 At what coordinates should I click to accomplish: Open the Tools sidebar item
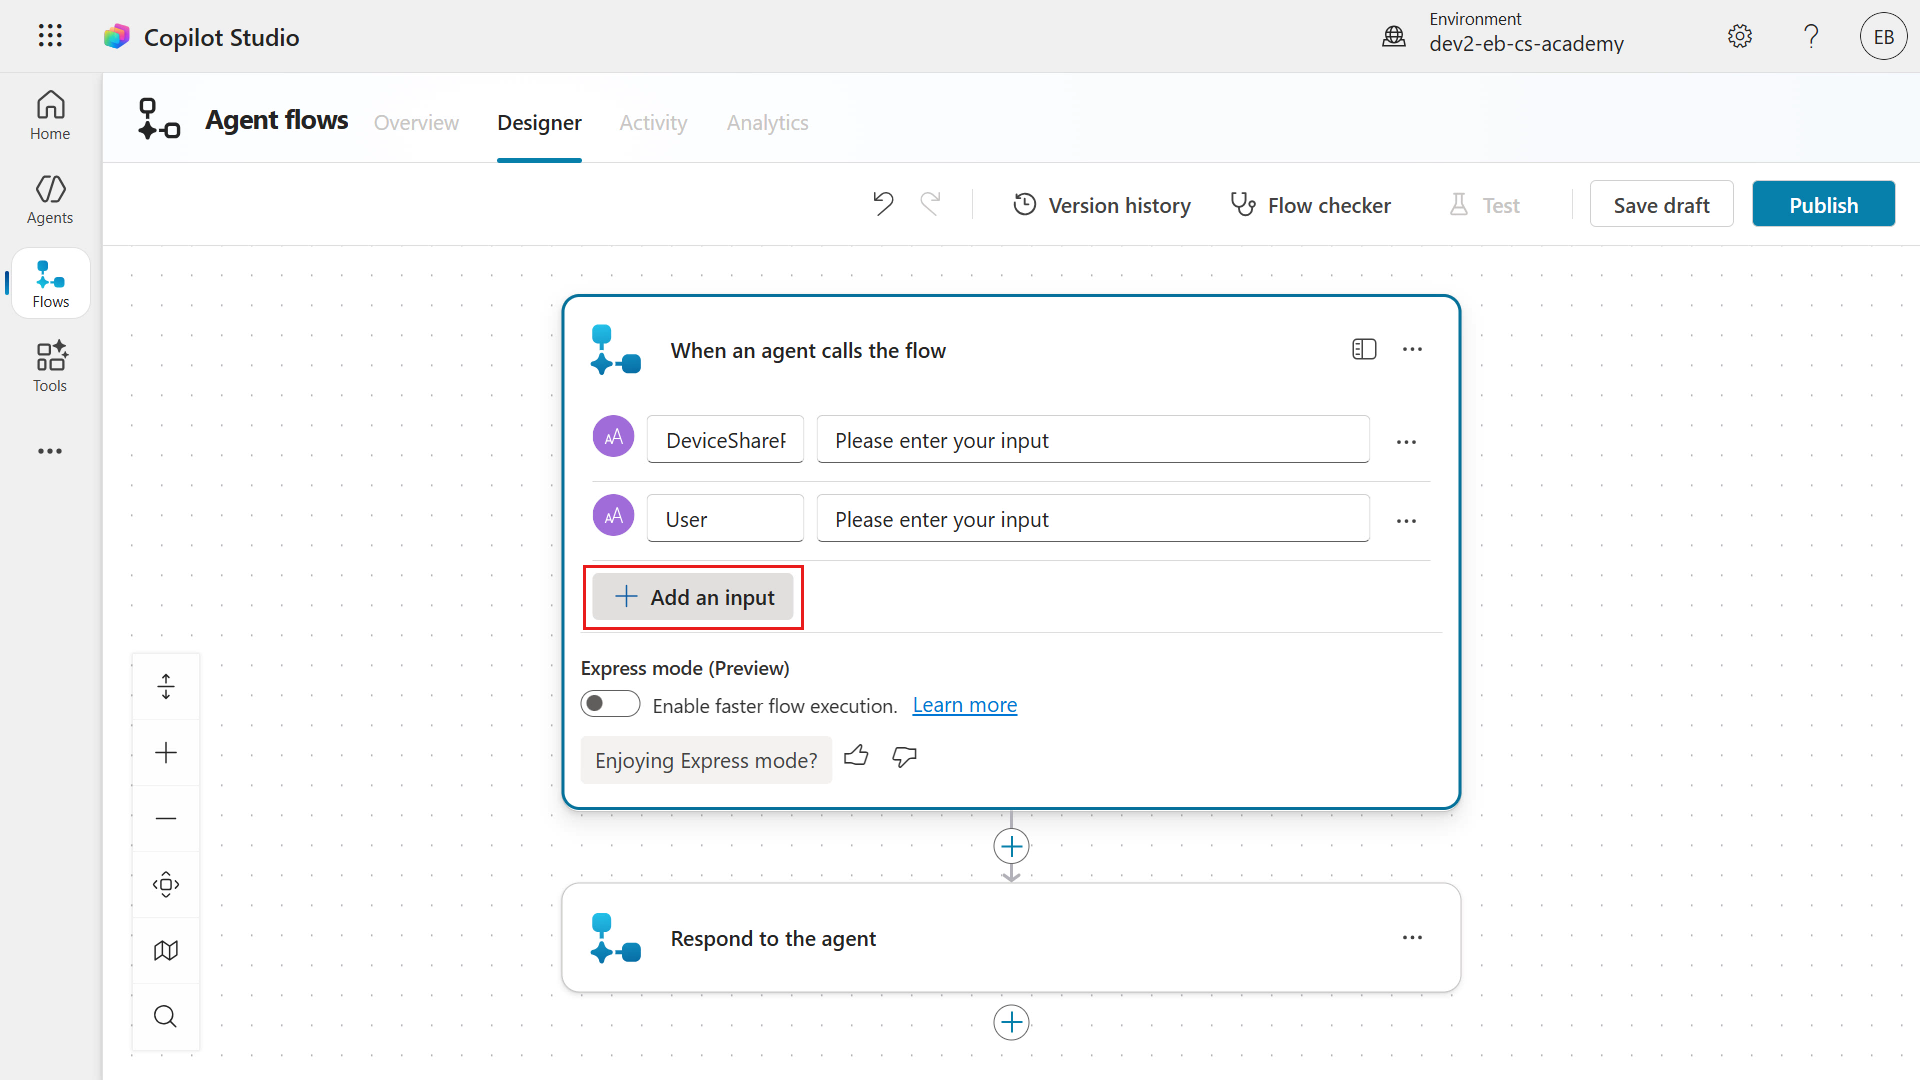50,366
